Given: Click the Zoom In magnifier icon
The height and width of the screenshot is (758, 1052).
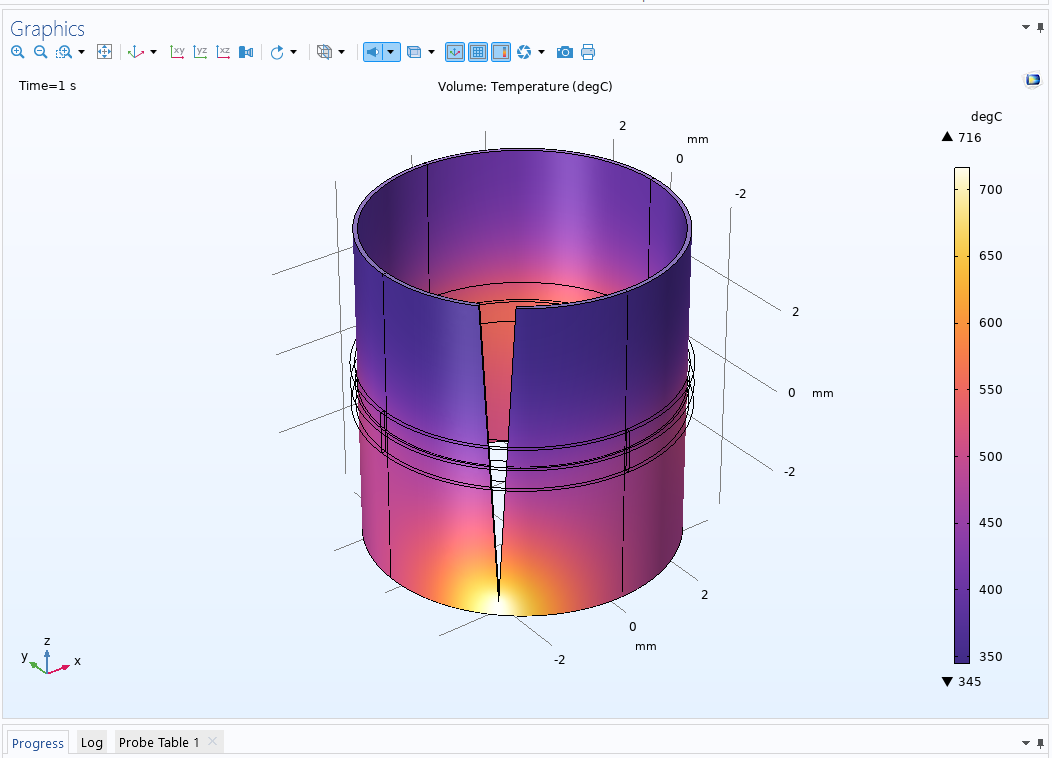Looking at the screenshot, I should click(17, 52).
